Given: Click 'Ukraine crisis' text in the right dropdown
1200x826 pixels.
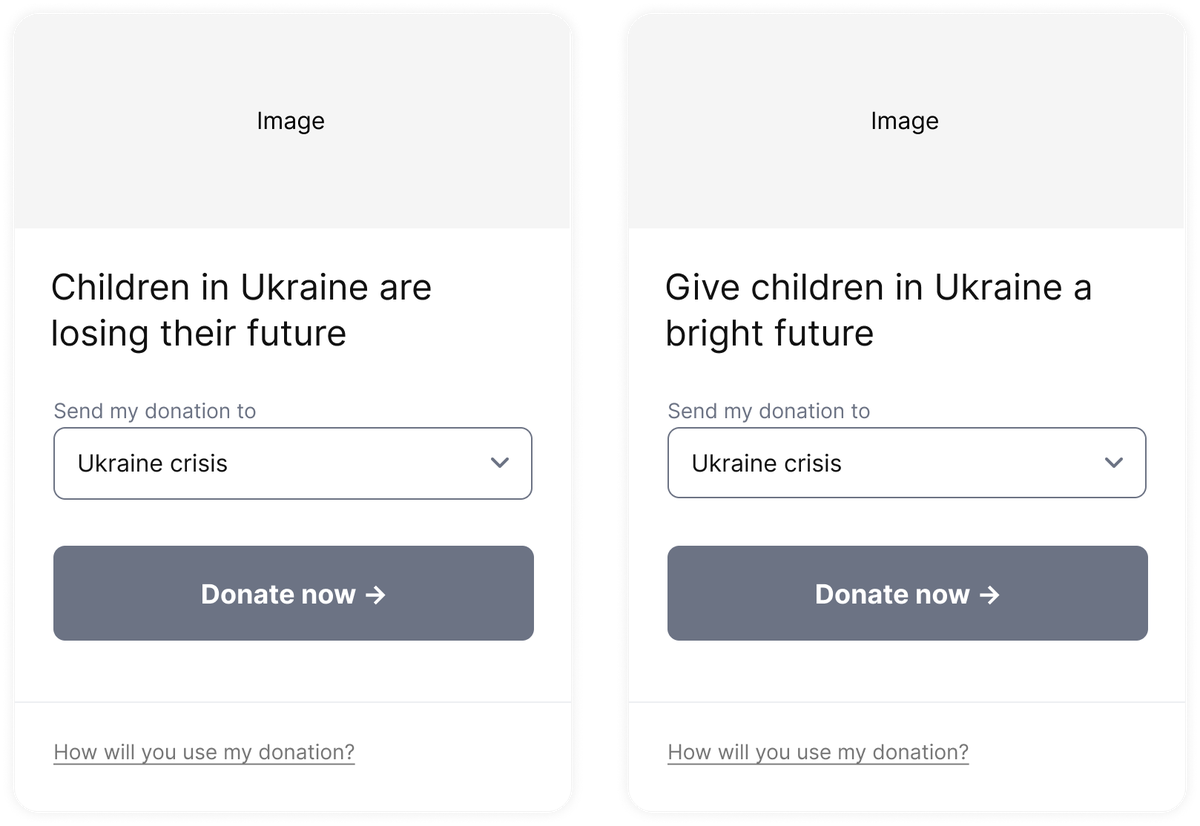Looking at the screenshot, I should click(767, 464).
